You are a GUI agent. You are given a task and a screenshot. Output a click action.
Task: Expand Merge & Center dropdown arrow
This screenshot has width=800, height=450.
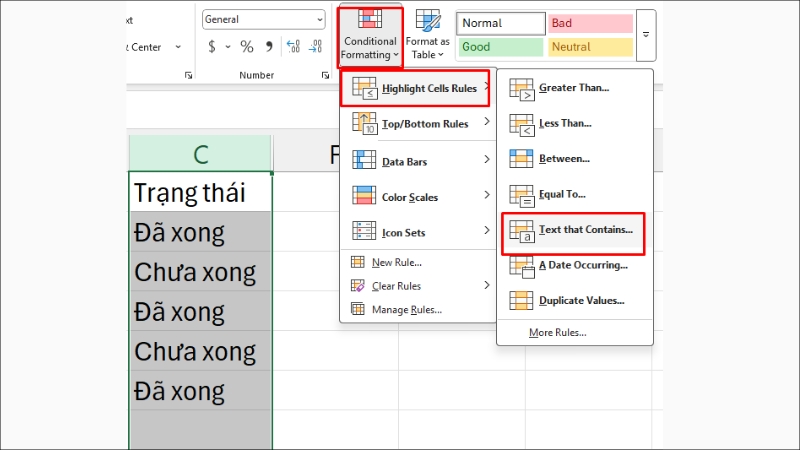(x=178, y=47)
